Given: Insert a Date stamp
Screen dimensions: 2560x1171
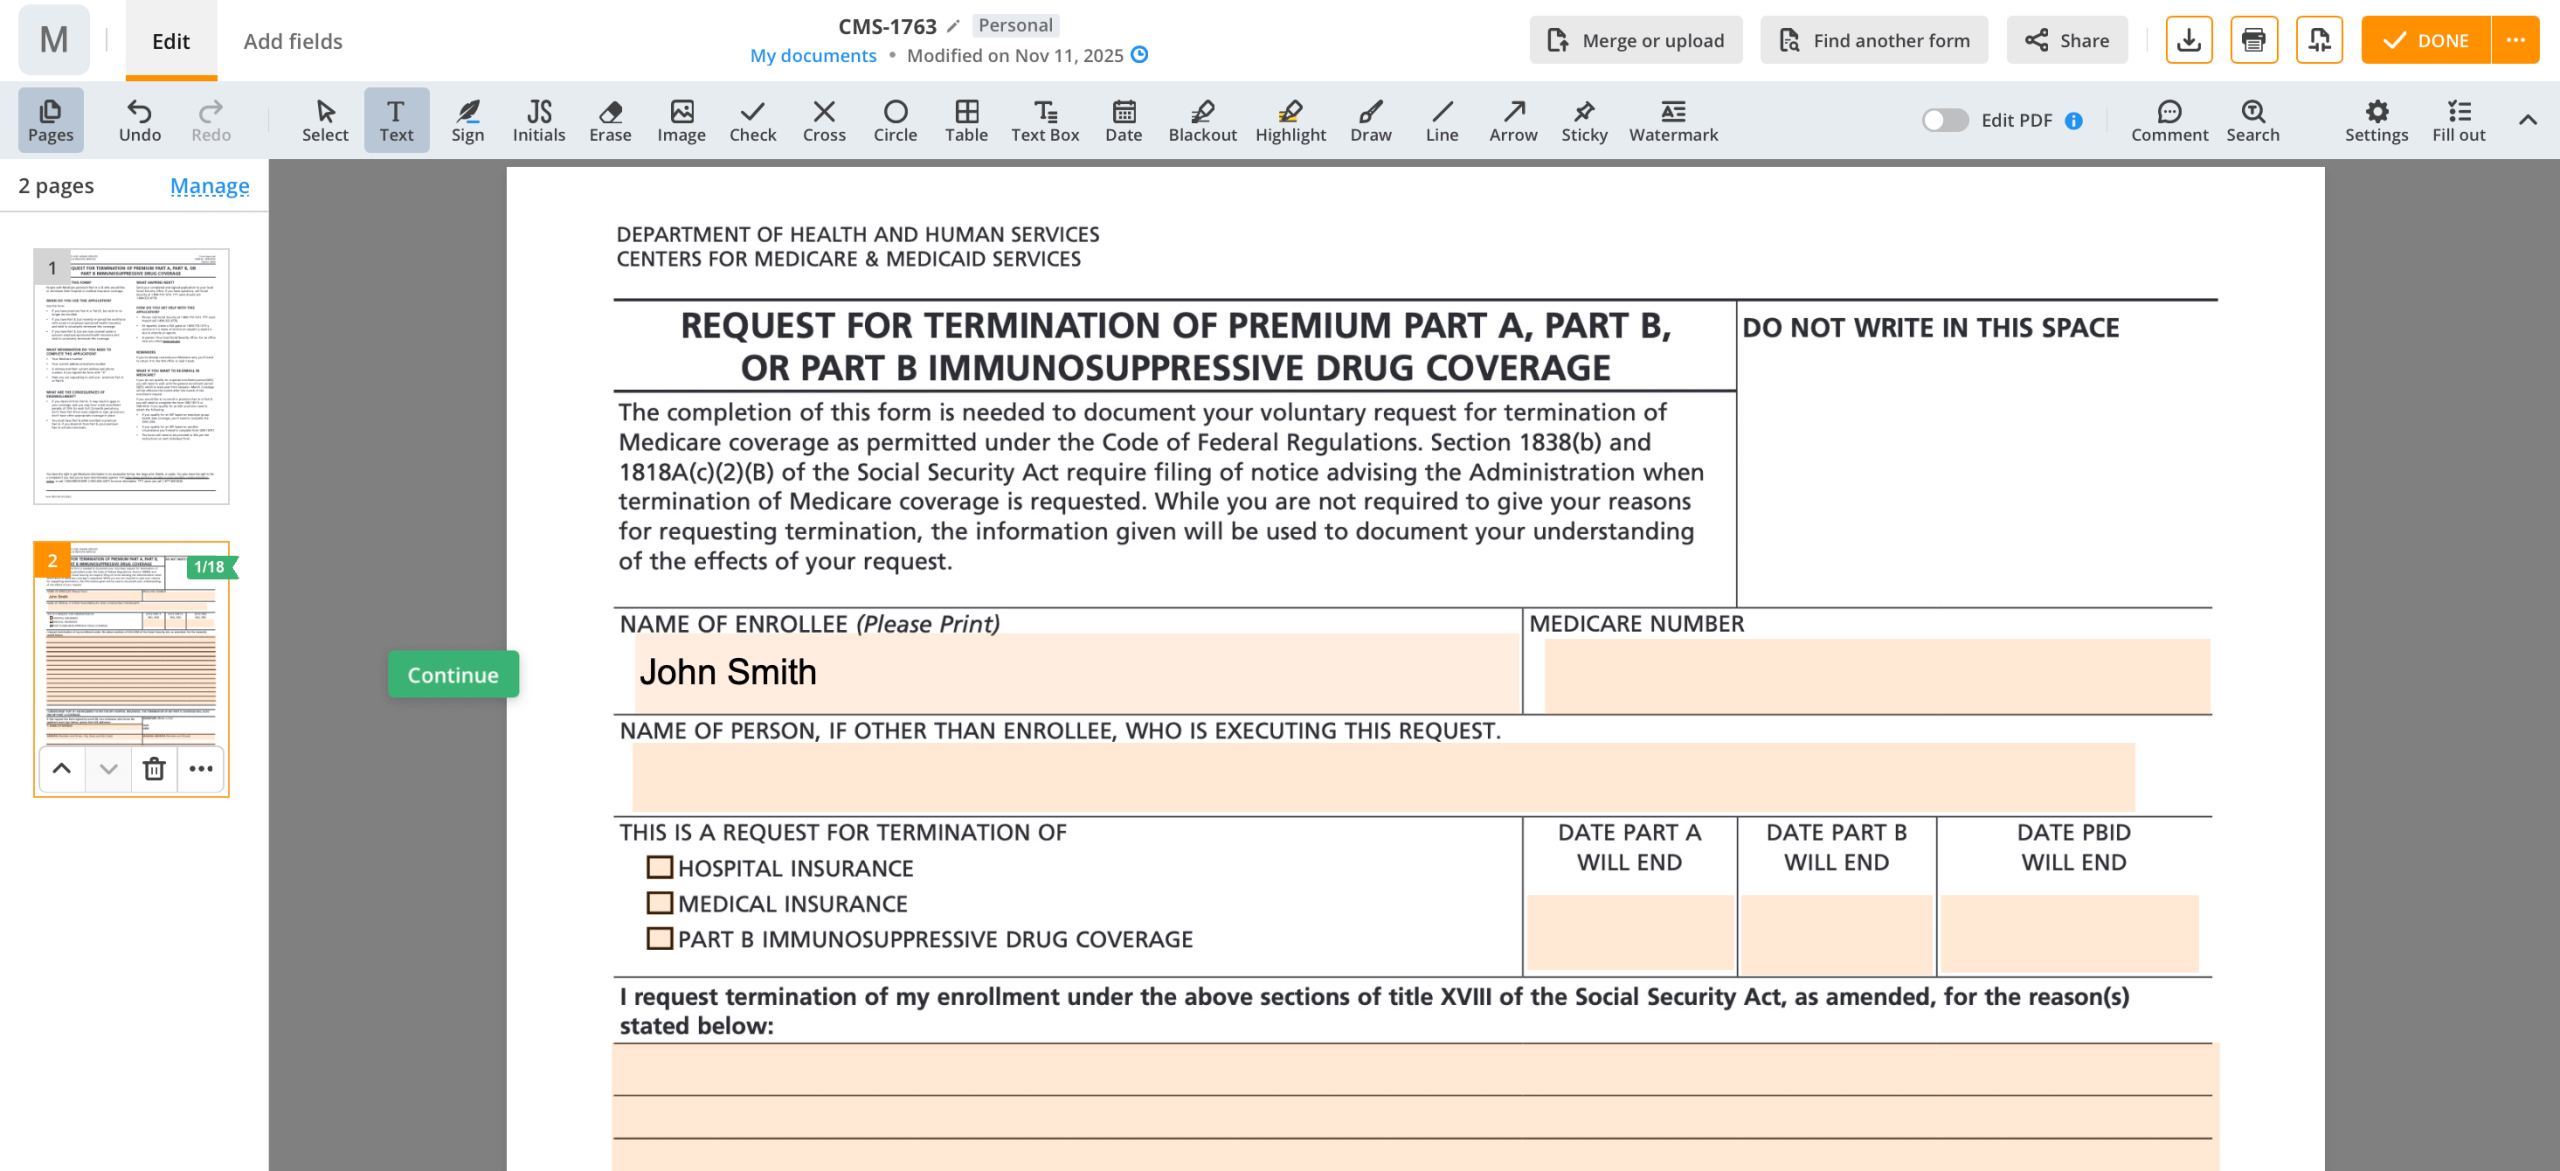Looking at the screenshot, I should pos(1123,120).
